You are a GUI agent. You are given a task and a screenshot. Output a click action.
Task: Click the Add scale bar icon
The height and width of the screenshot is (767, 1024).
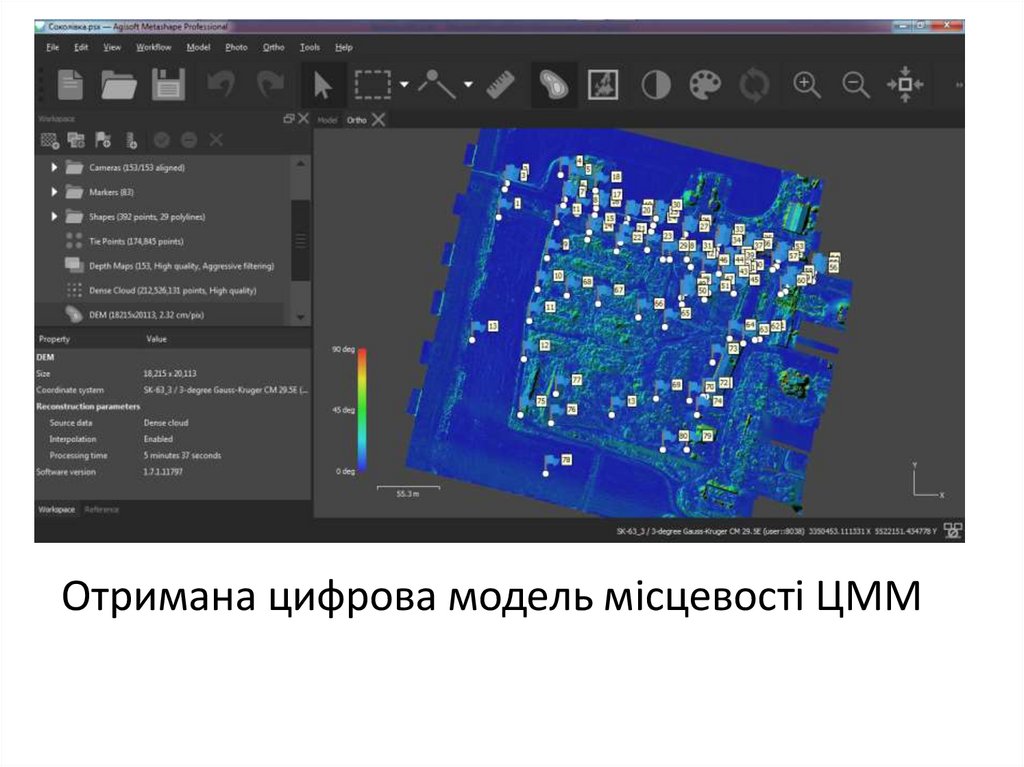click(131, 140)
